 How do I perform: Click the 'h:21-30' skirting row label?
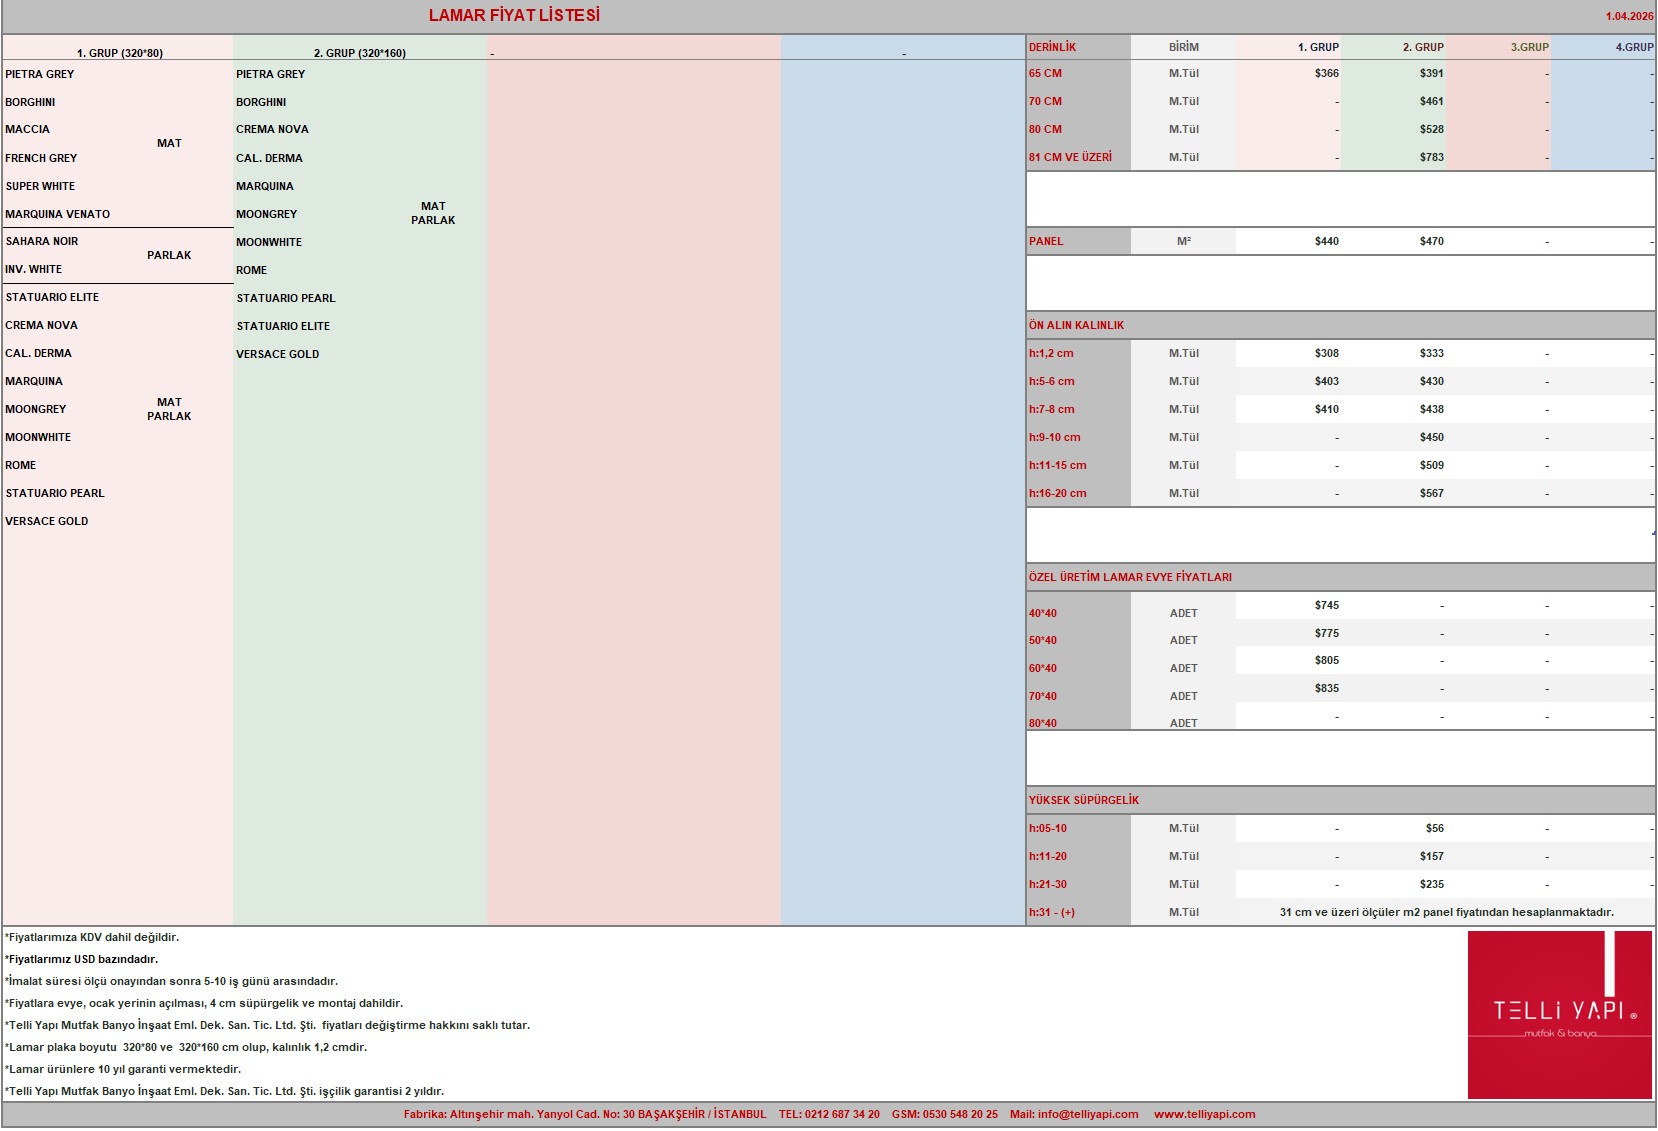1048,884
